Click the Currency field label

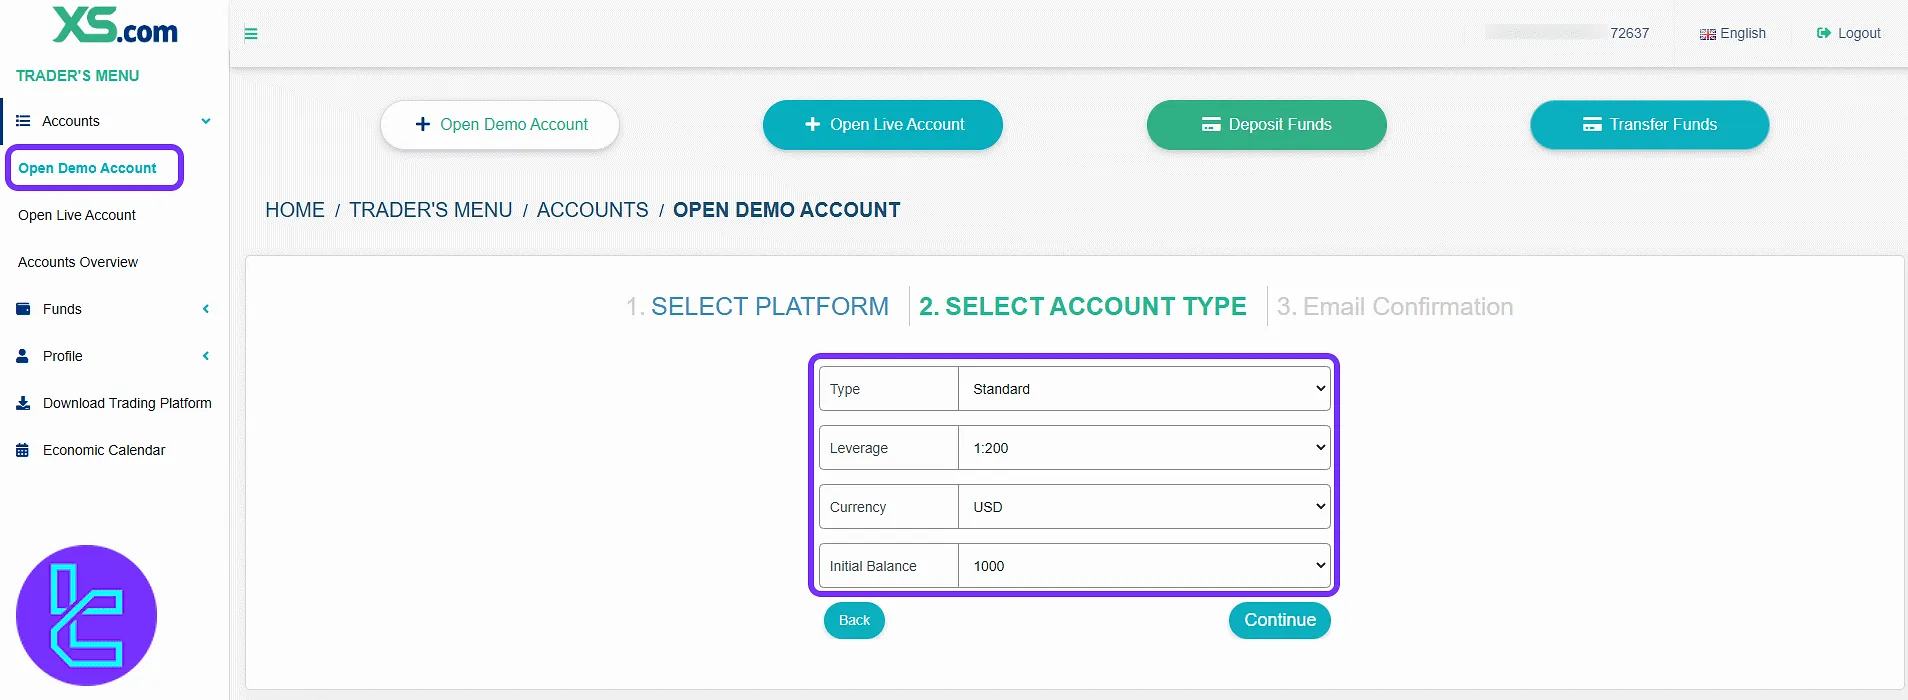tap(858, 507)
